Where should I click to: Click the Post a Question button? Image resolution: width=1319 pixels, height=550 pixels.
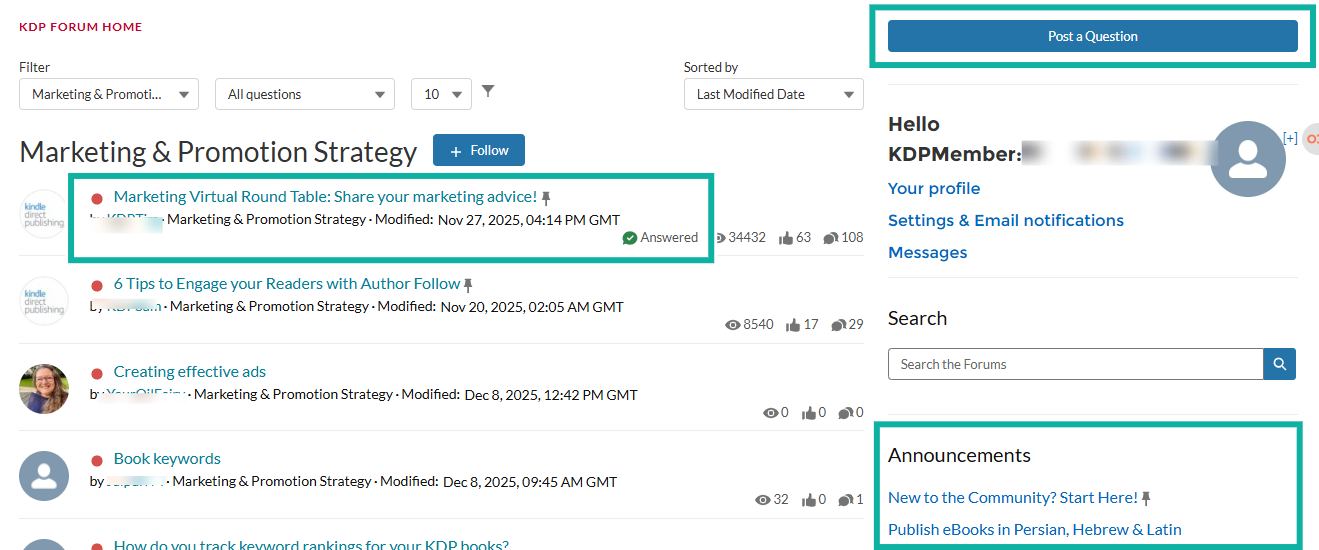pyautogui.click(x=1093, y=36)
